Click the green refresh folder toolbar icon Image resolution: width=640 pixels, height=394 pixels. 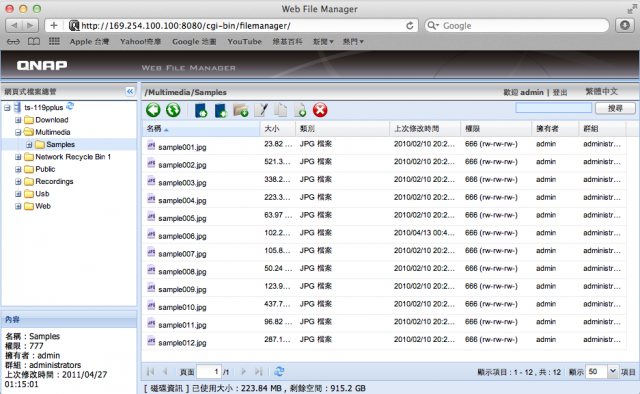(173, 110)
